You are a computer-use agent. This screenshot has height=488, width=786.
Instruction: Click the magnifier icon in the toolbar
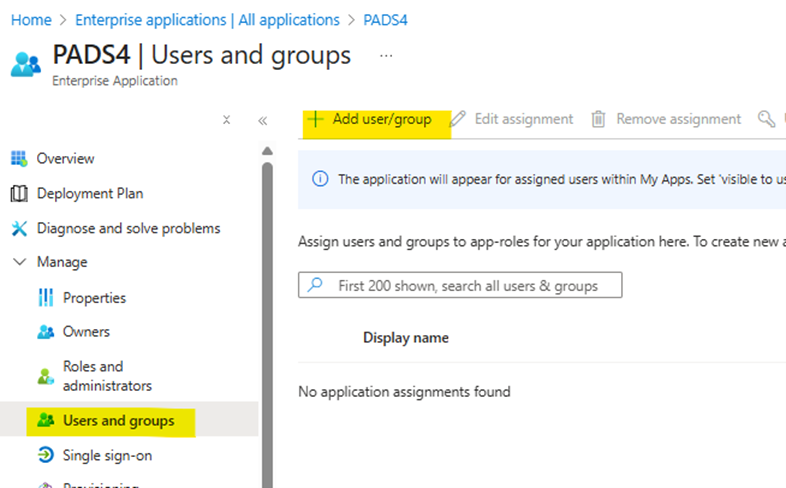tap(766, 119)
